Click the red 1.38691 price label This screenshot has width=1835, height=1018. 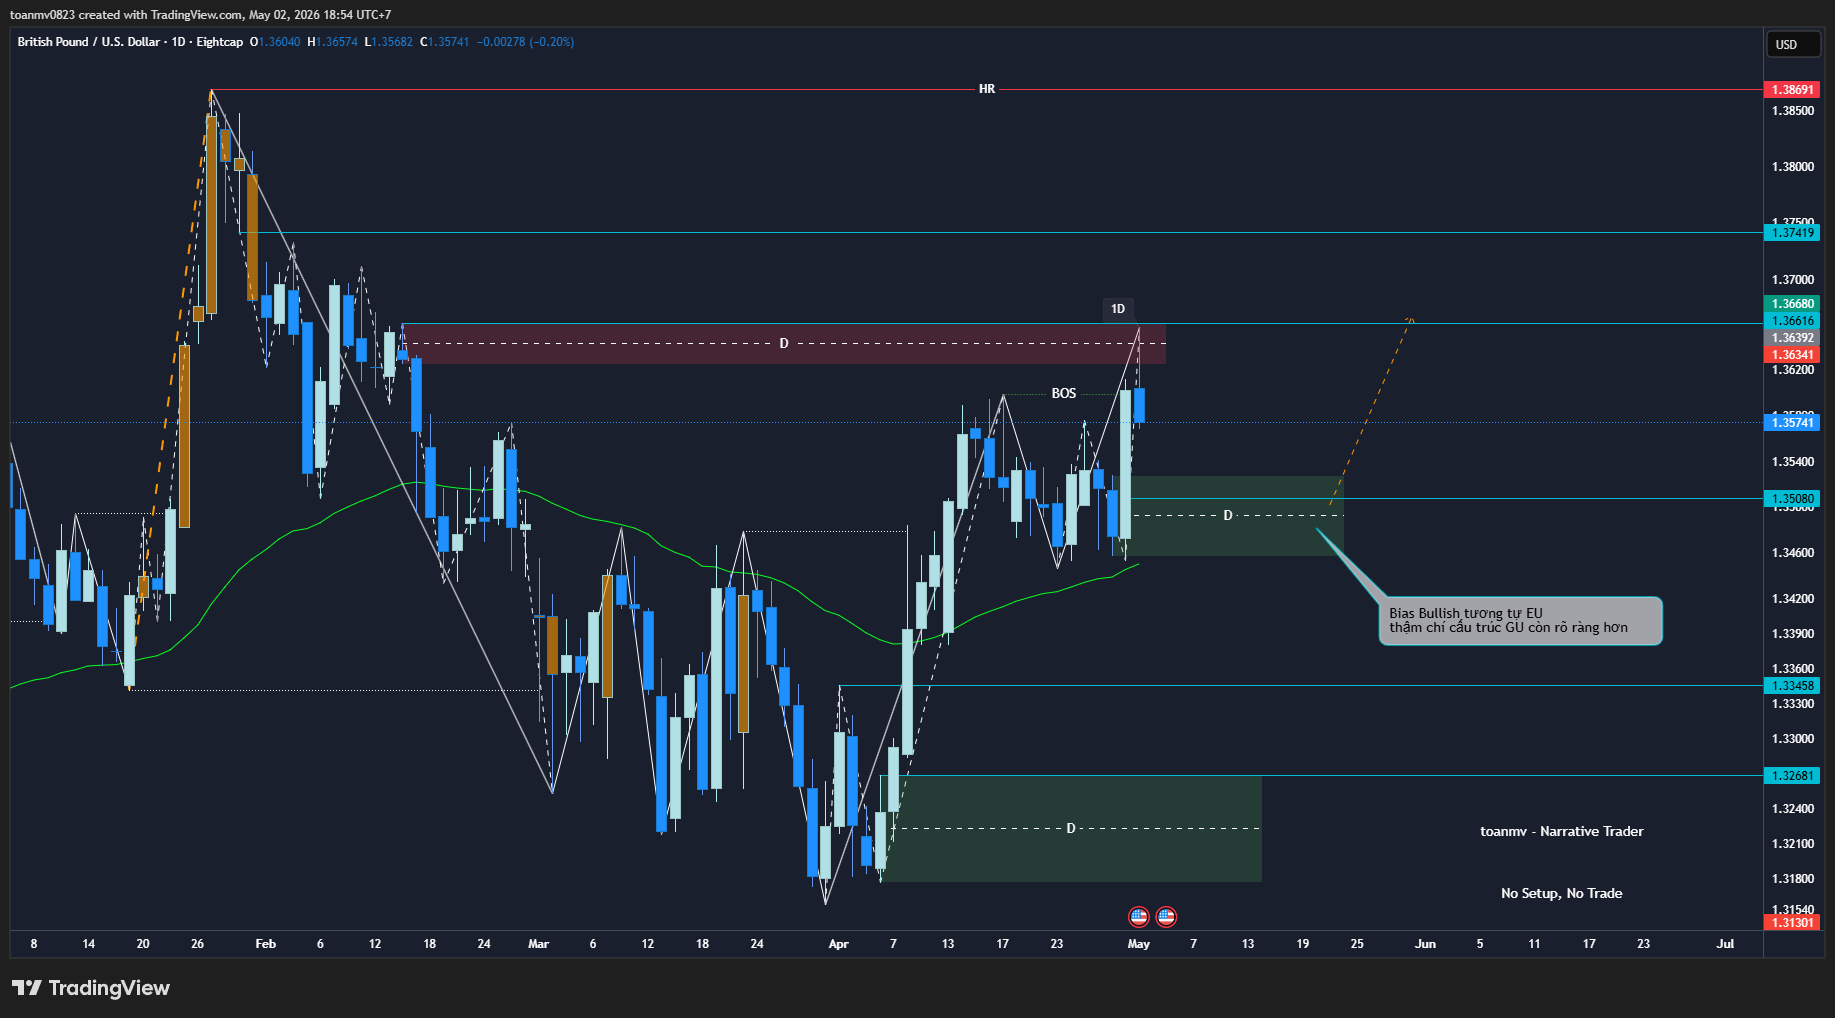coord(1792,90)
